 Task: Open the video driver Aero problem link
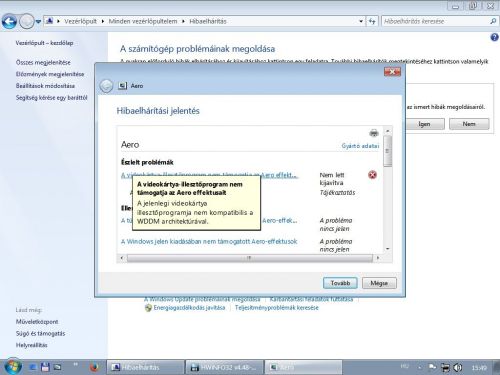209,175
